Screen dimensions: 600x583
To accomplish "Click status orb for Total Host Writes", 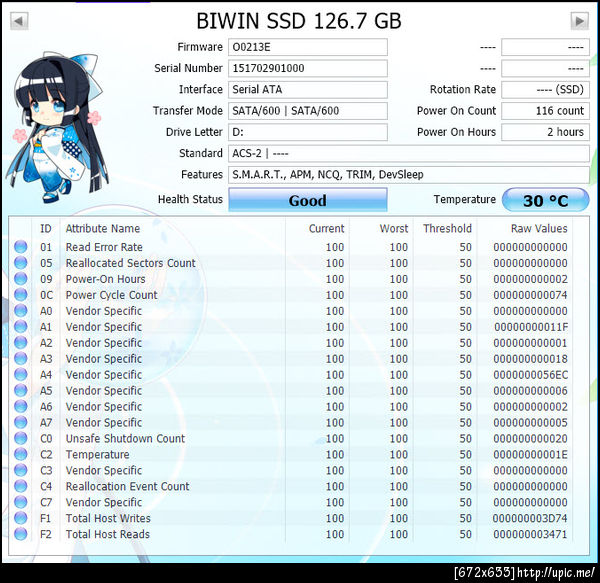I will [21, 518].
